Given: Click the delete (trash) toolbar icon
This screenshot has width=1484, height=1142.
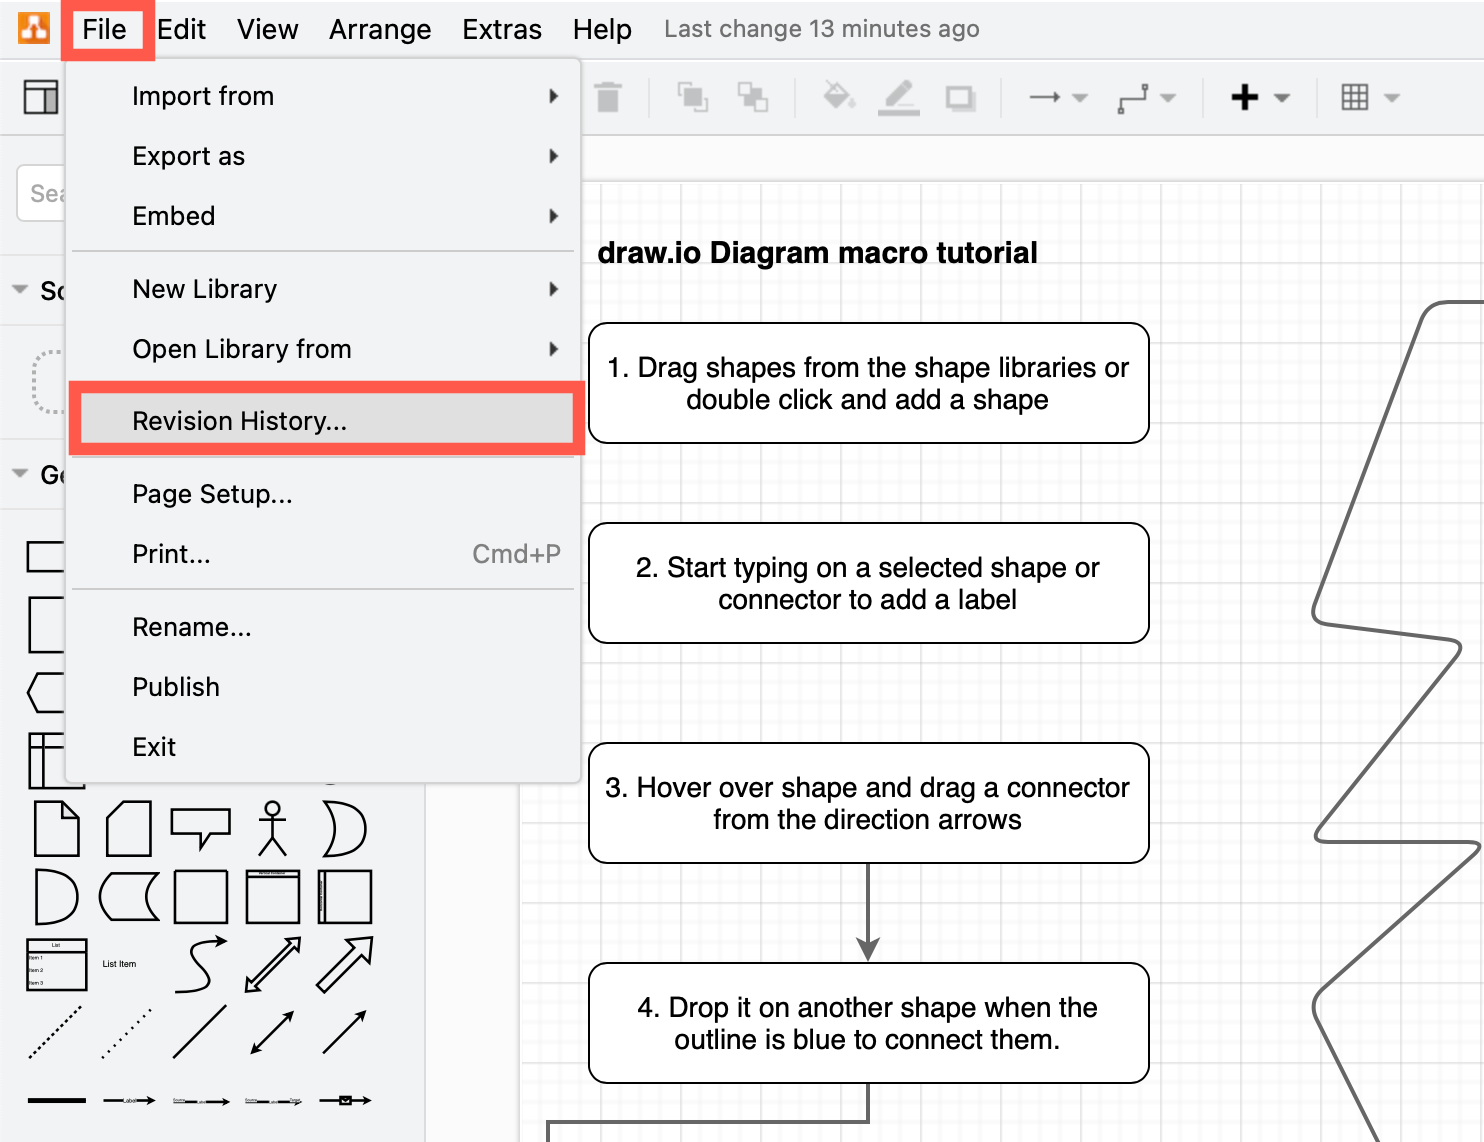Looking at the screenshot, I should (609, 97).
